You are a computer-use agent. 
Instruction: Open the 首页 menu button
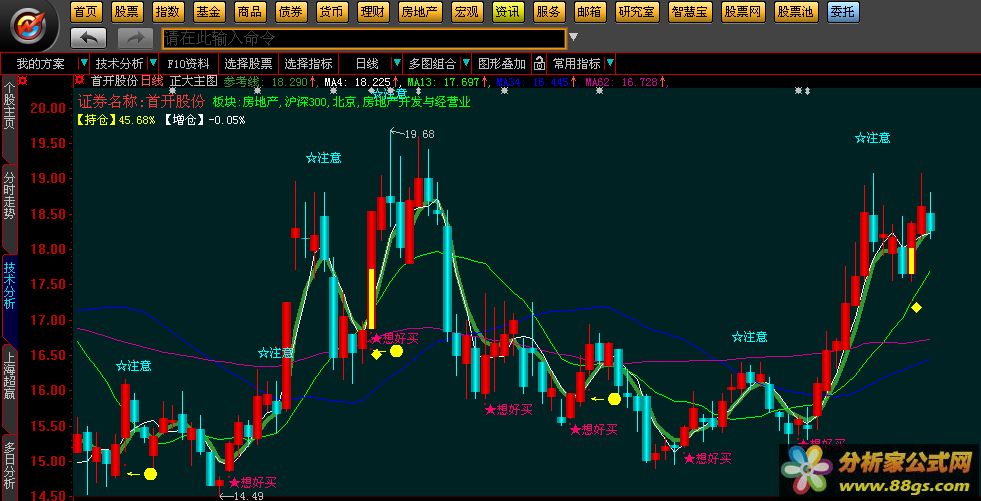[87, 11]
